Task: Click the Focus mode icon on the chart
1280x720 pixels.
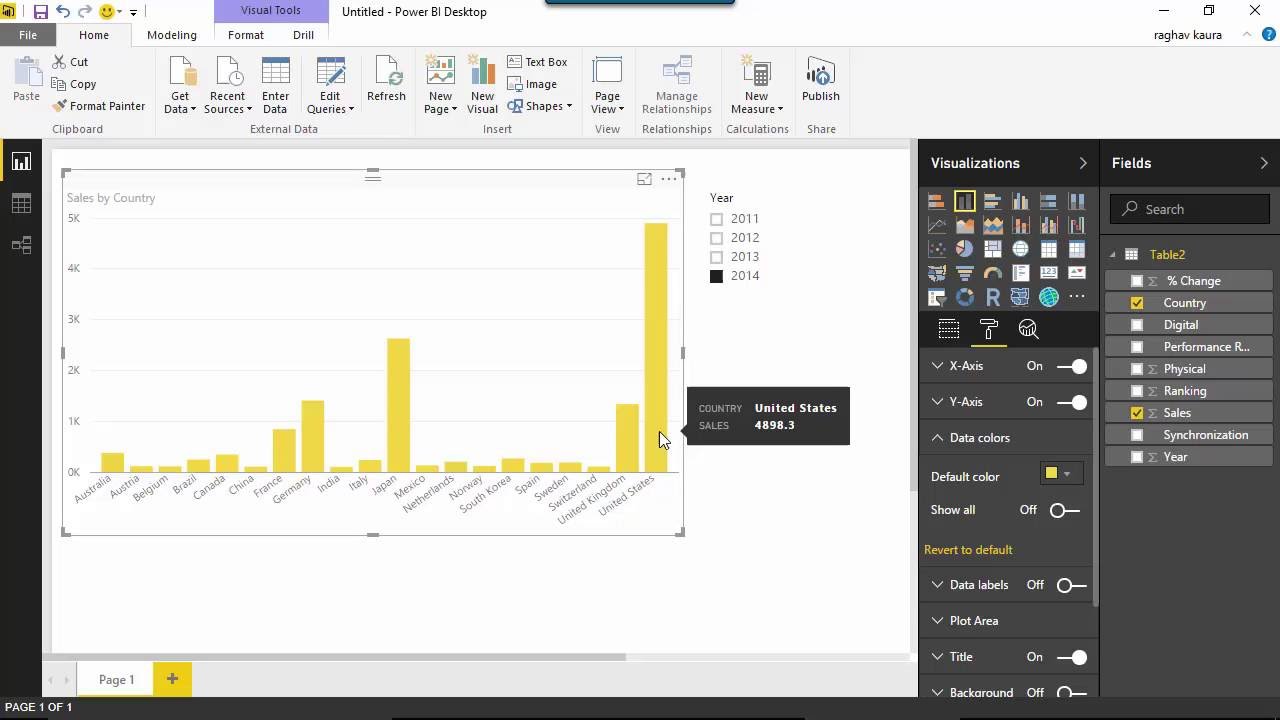Action: (x=644, y=179)
